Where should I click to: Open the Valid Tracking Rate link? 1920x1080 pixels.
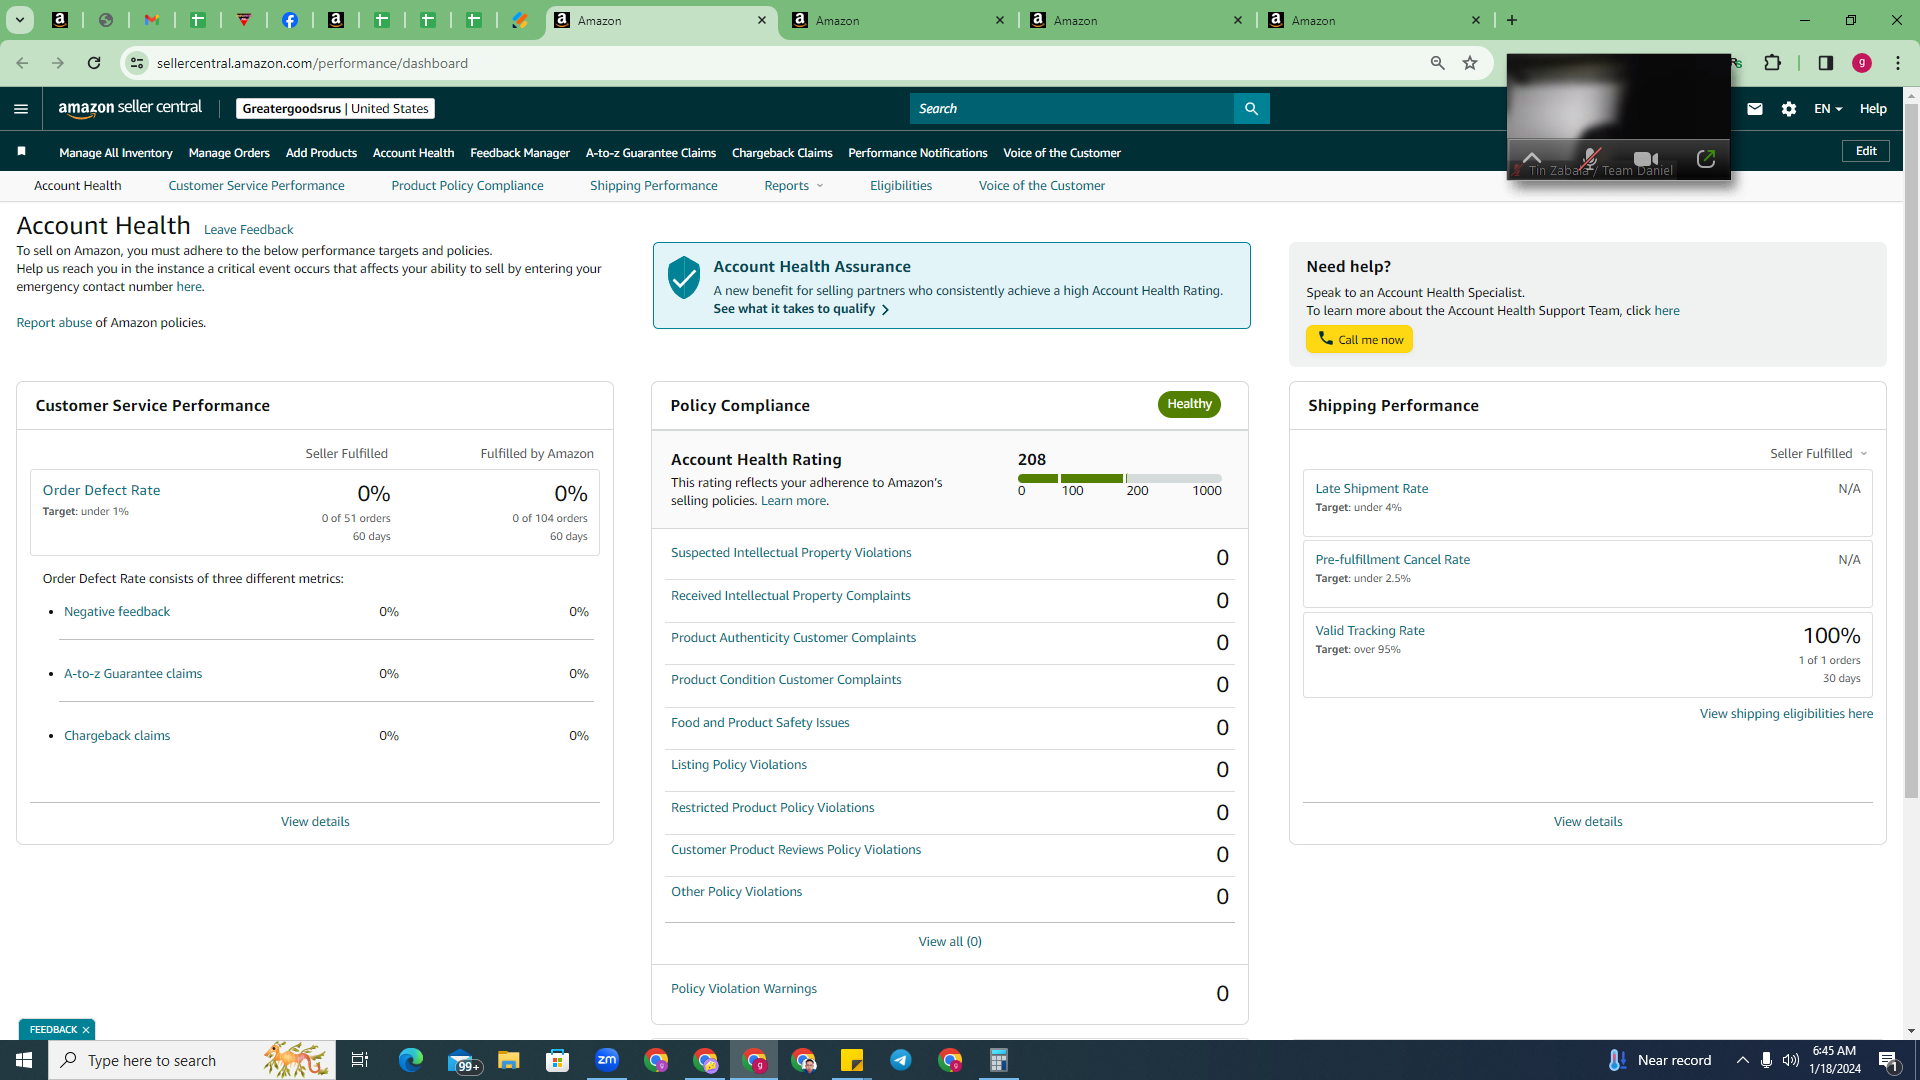[1370, 631]
